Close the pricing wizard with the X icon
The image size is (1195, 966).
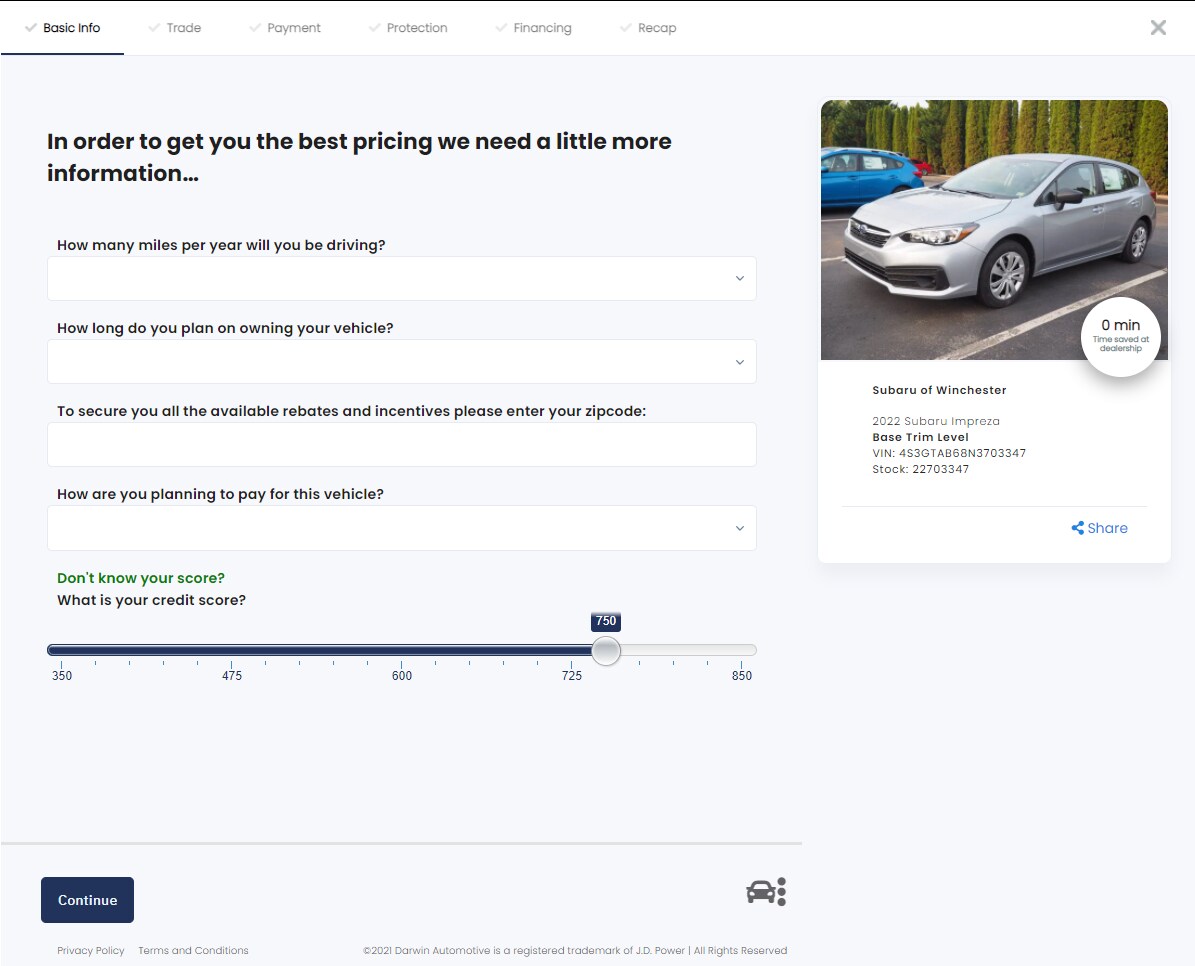(1158, 27)
